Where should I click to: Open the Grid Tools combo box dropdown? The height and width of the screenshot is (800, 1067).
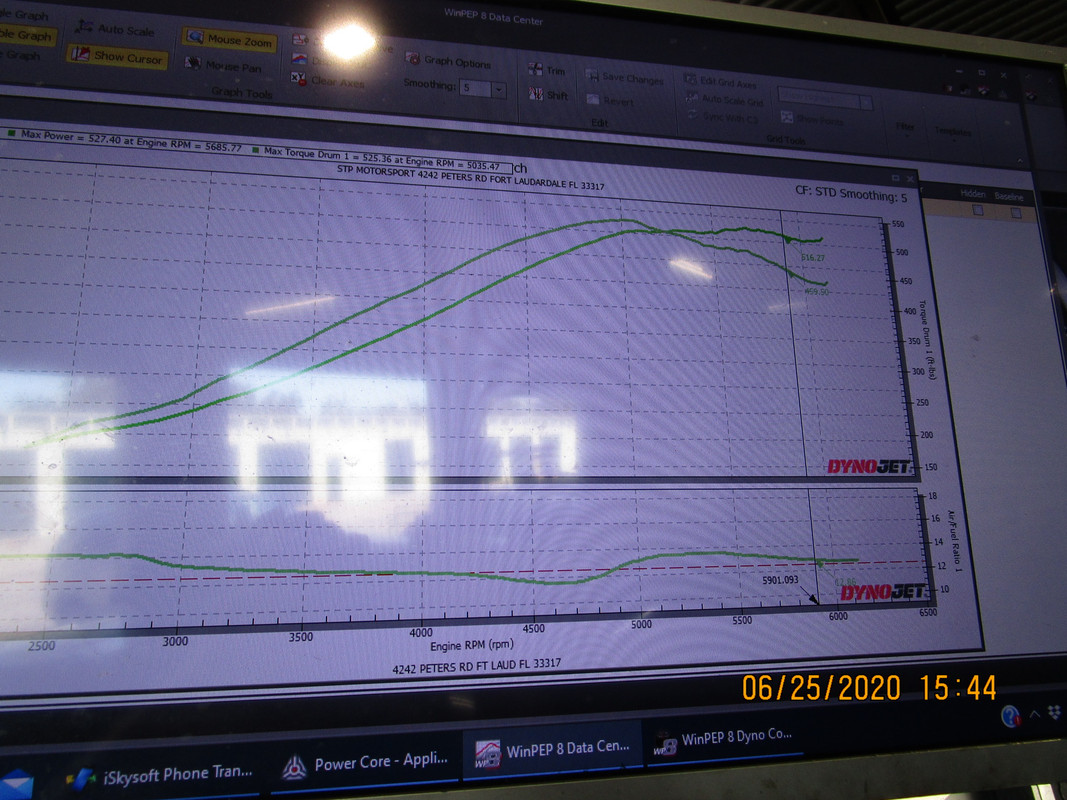[866, 102]
